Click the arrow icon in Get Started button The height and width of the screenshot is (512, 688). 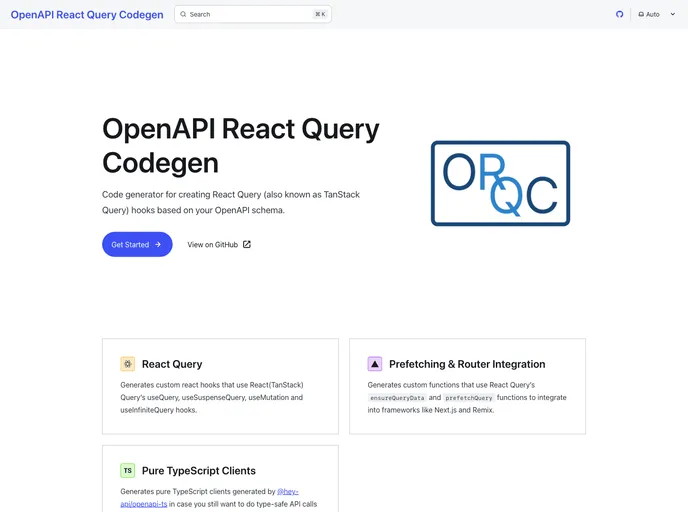158,244
